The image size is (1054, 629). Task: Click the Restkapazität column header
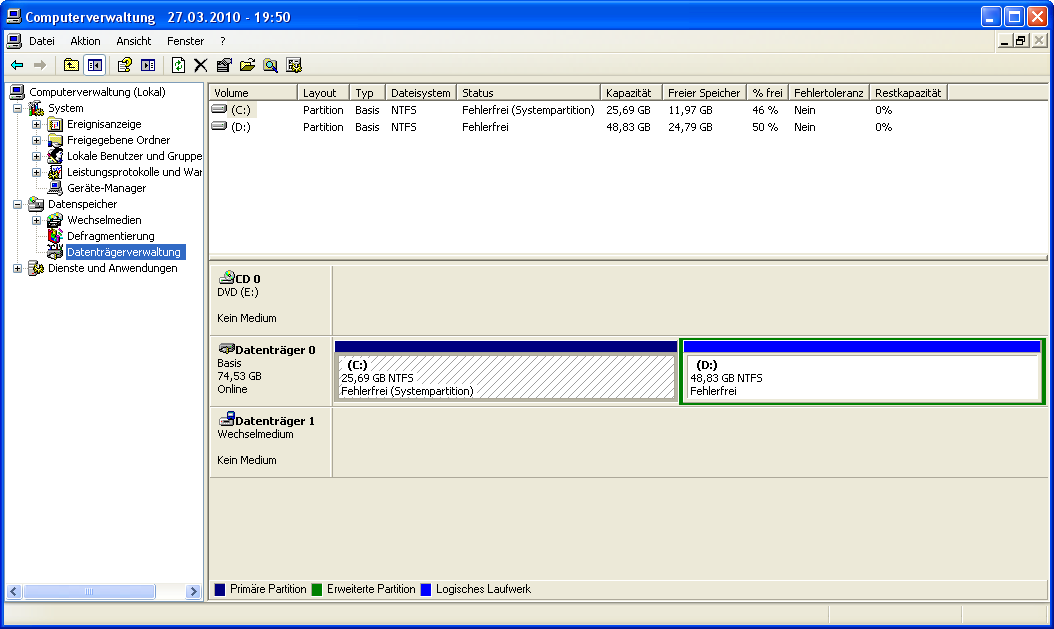point(907,93)
